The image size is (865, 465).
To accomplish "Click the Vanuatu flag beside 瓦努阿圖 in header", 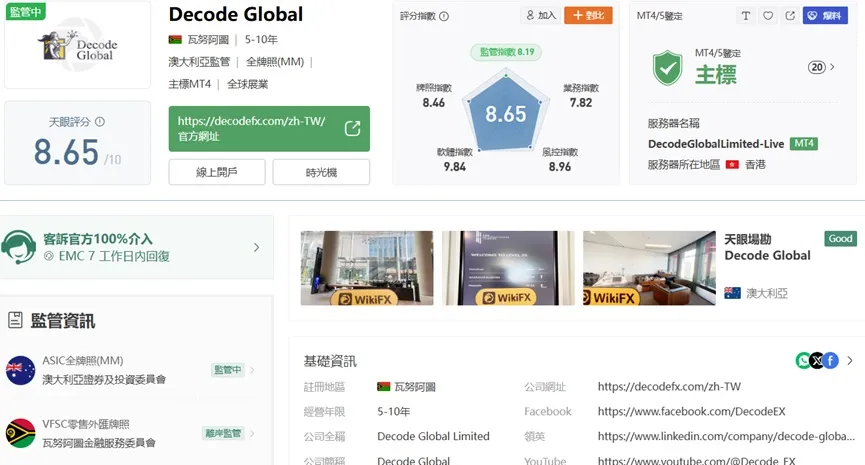I will (x=175, y=39).
